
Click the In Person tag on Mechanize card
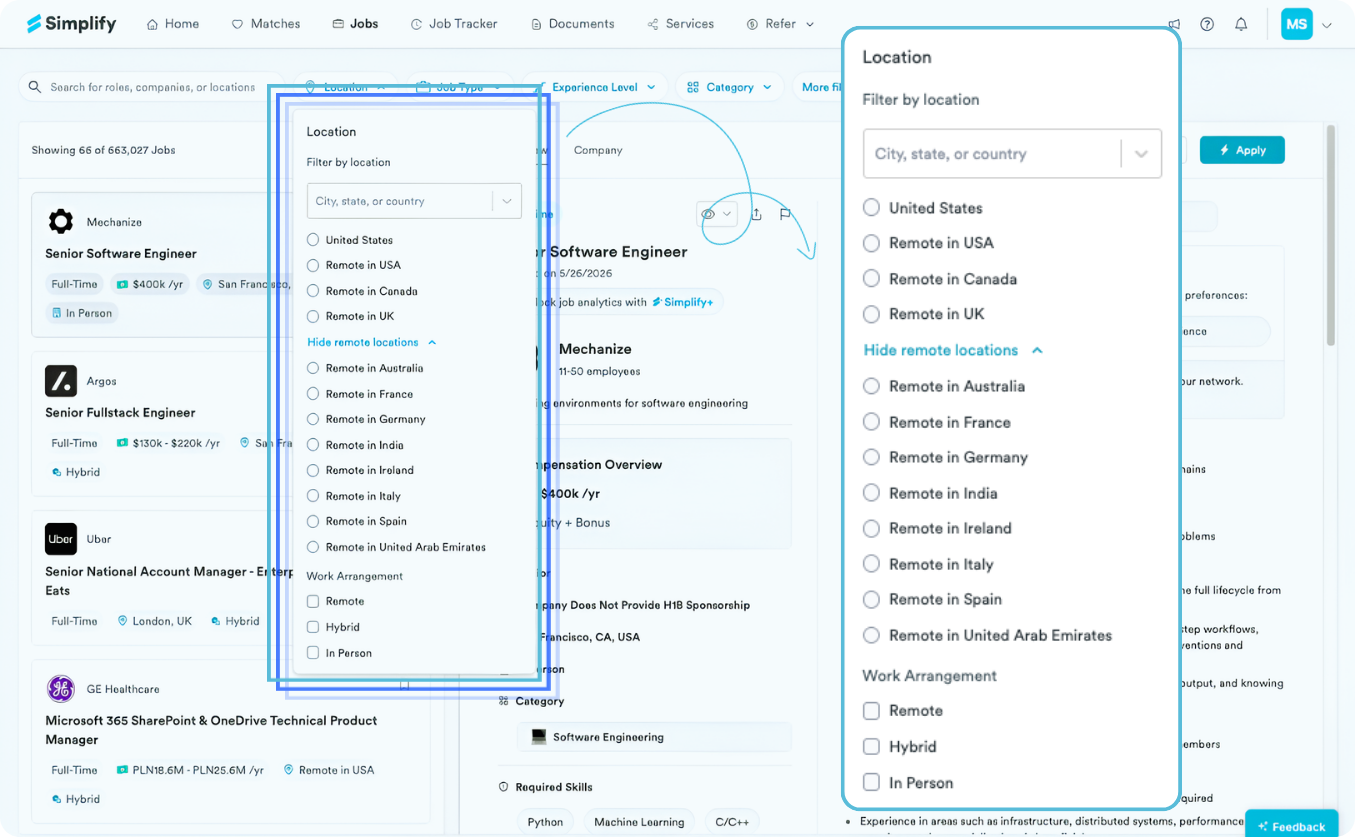point(82,313)
